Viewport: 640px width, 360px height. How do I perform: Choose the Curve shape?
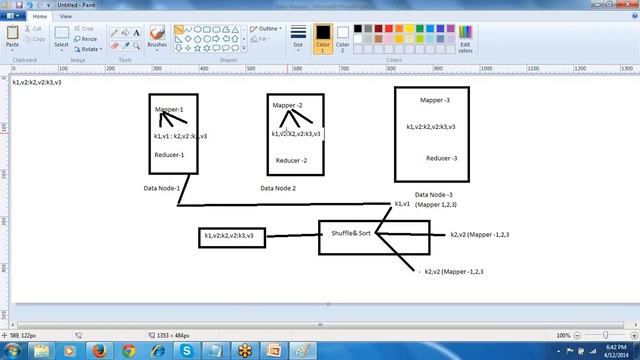tap(188, 30)
